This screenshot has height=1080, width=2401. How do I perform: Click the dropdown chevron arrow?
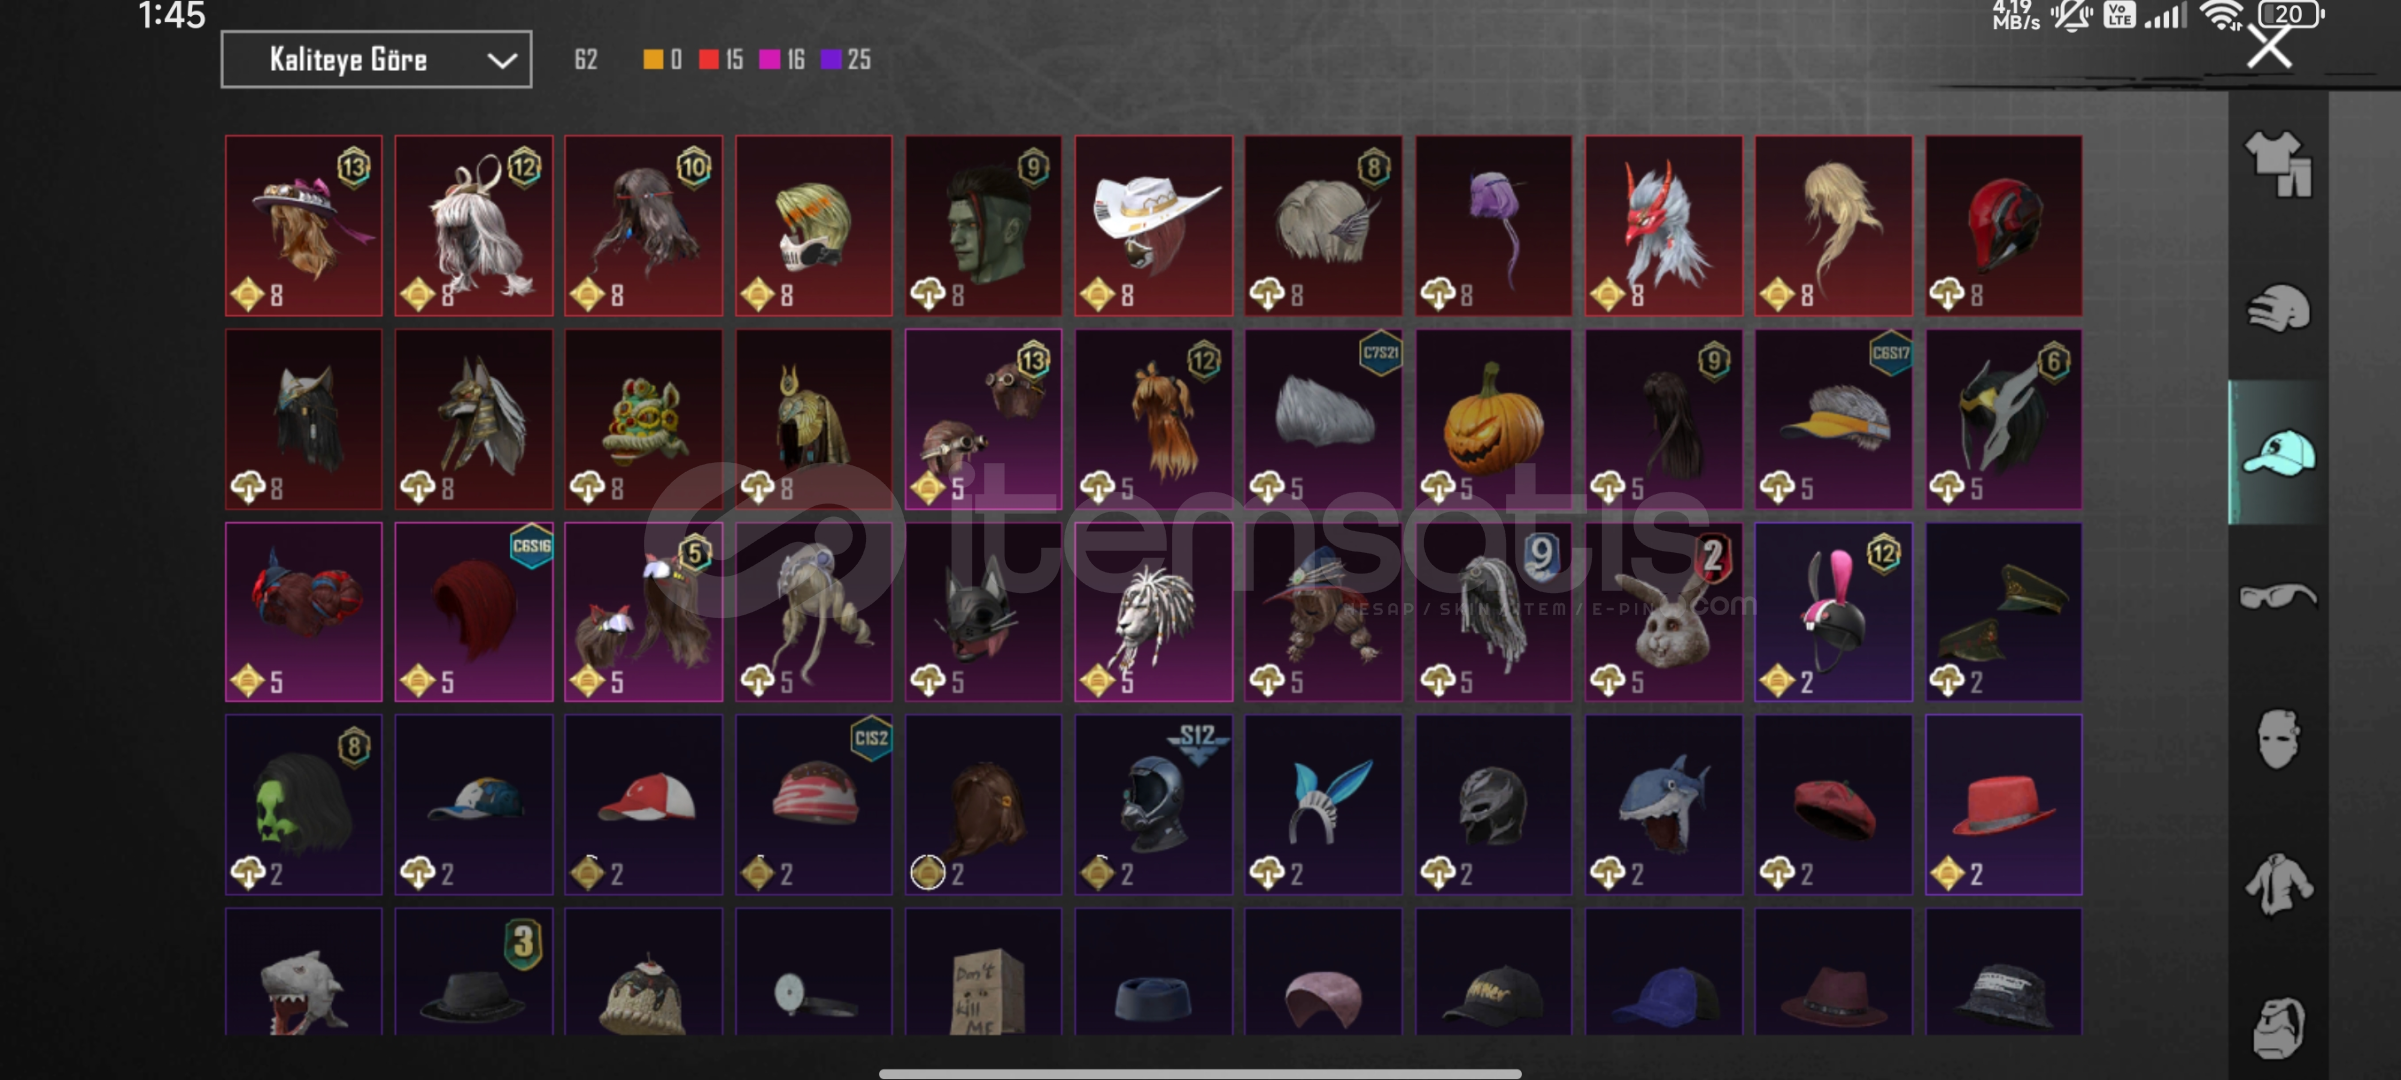501,61
